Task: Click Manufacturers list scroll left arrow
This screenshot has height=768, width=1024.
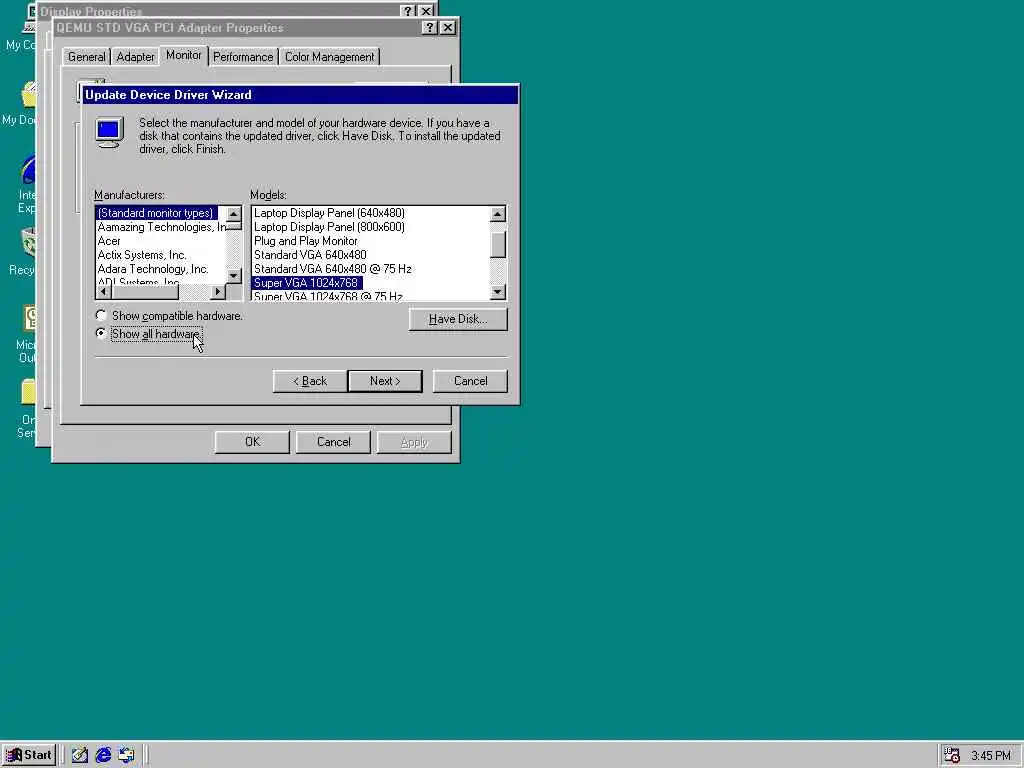Action: coord(103,292)
